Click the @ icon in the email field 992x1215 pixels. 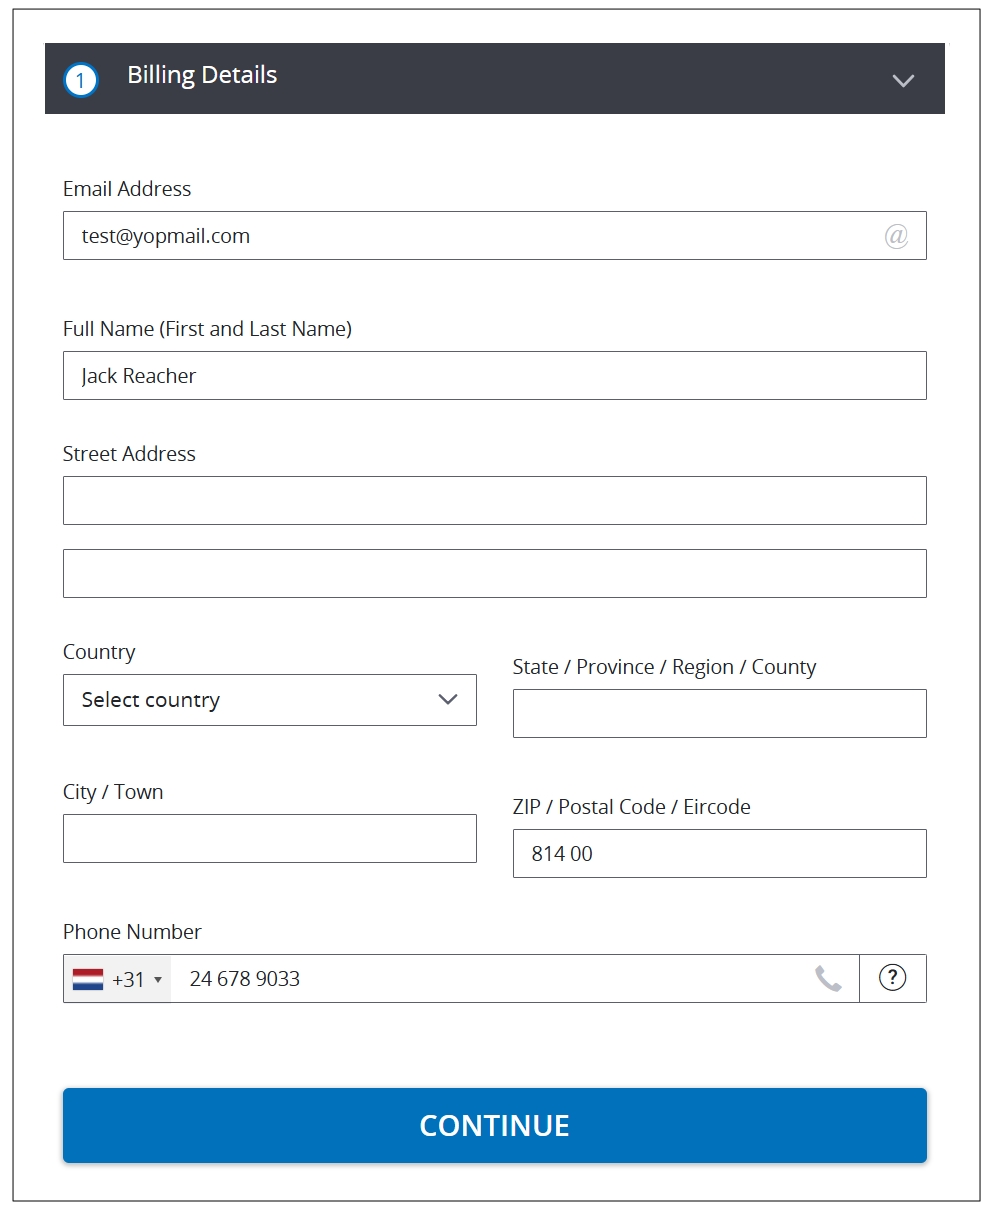click(896, 236)
